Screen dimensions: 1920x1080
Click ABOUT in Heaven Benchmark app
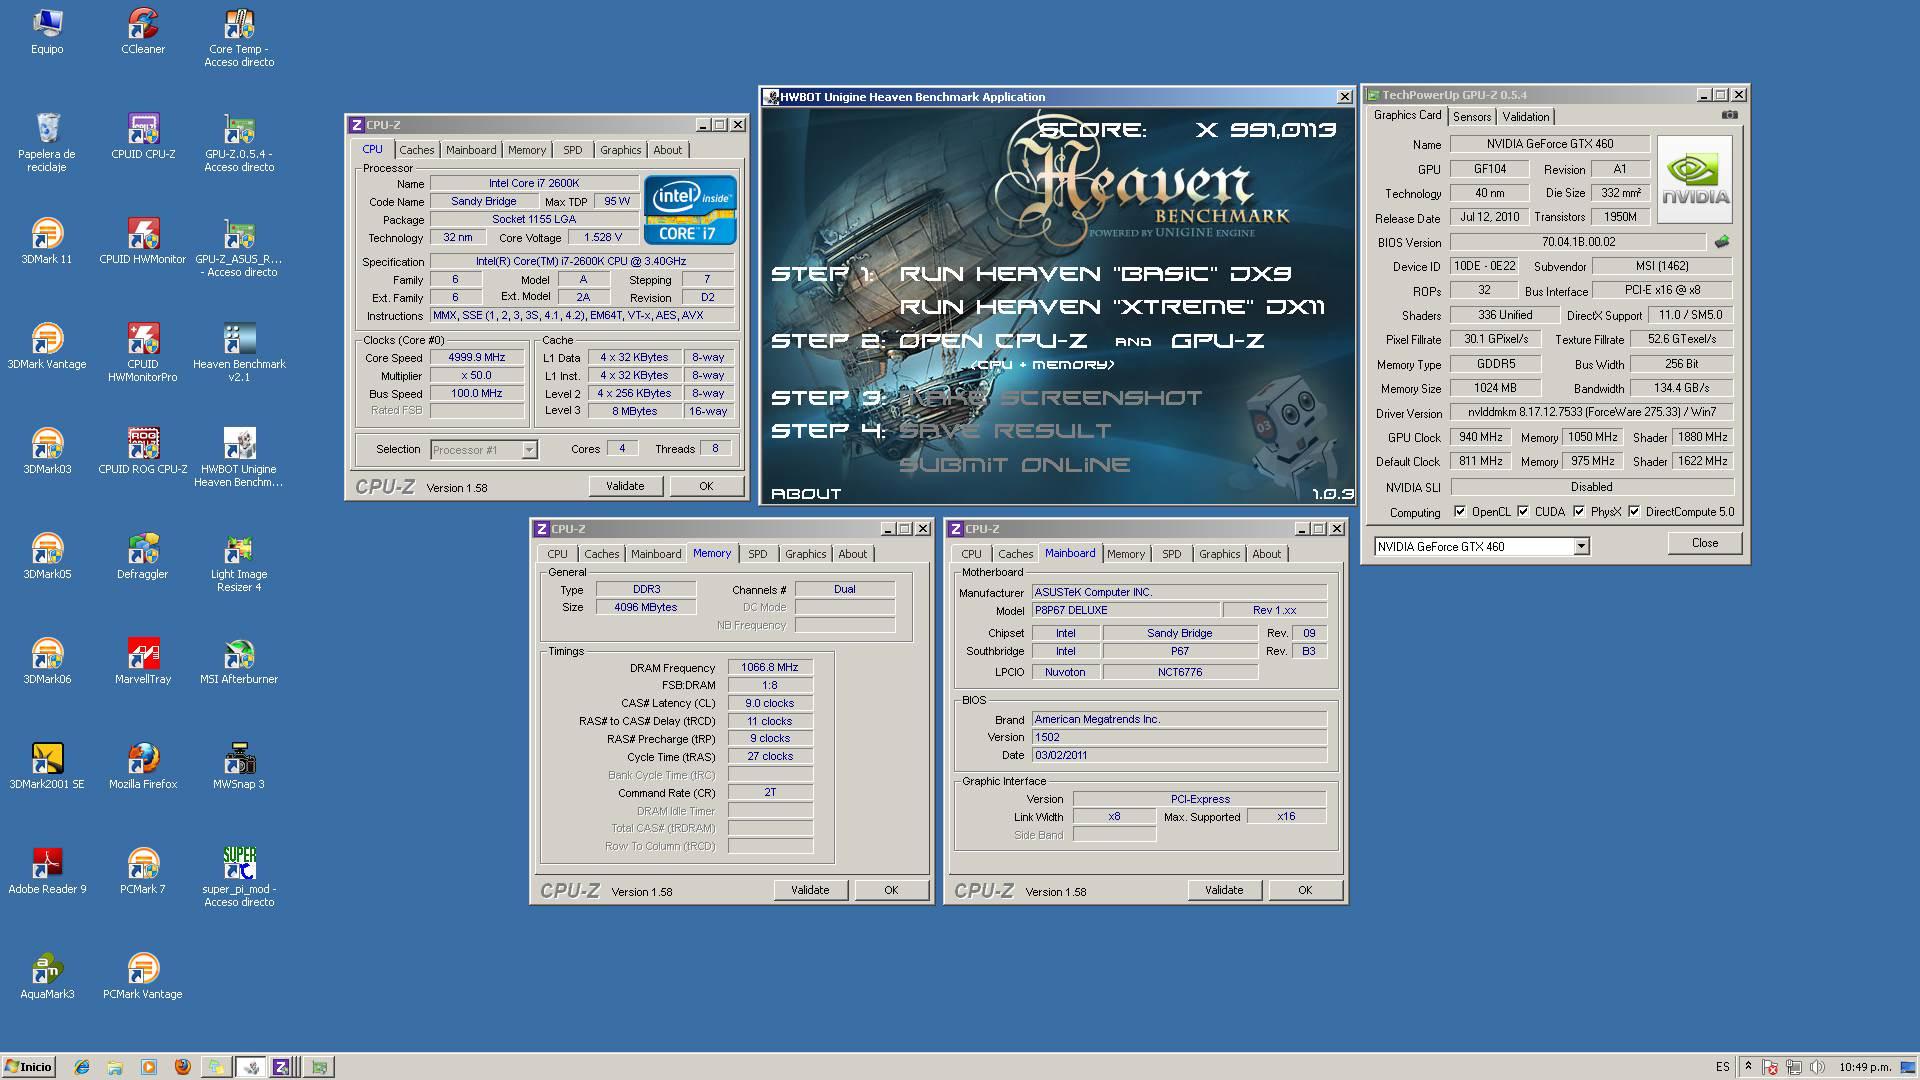tap(806, 494)
